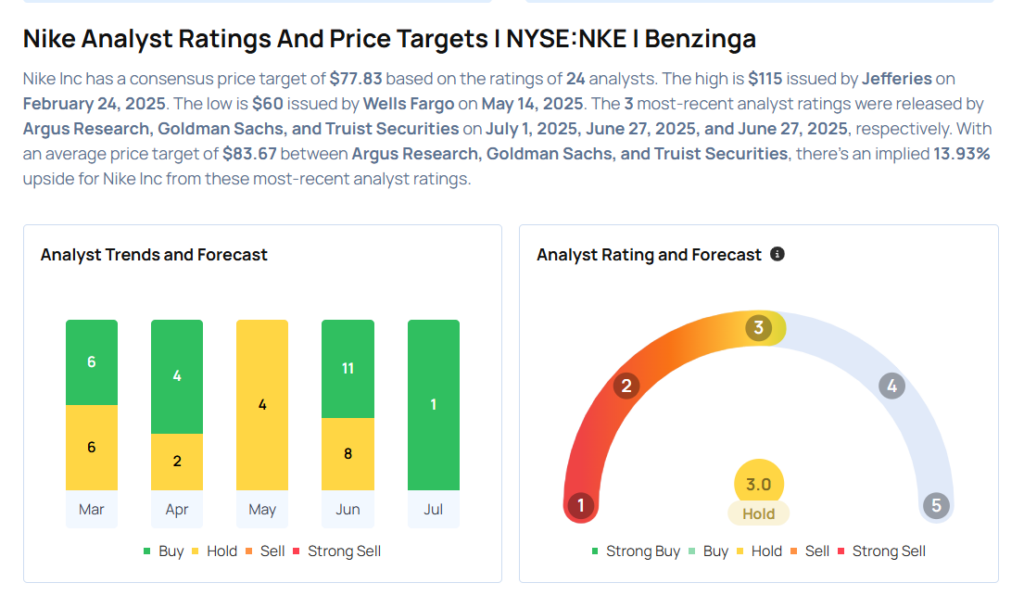Toggle Strong Buy in the rating gauge legend
Screen dimensions: 1024x608
pos(635,551)
